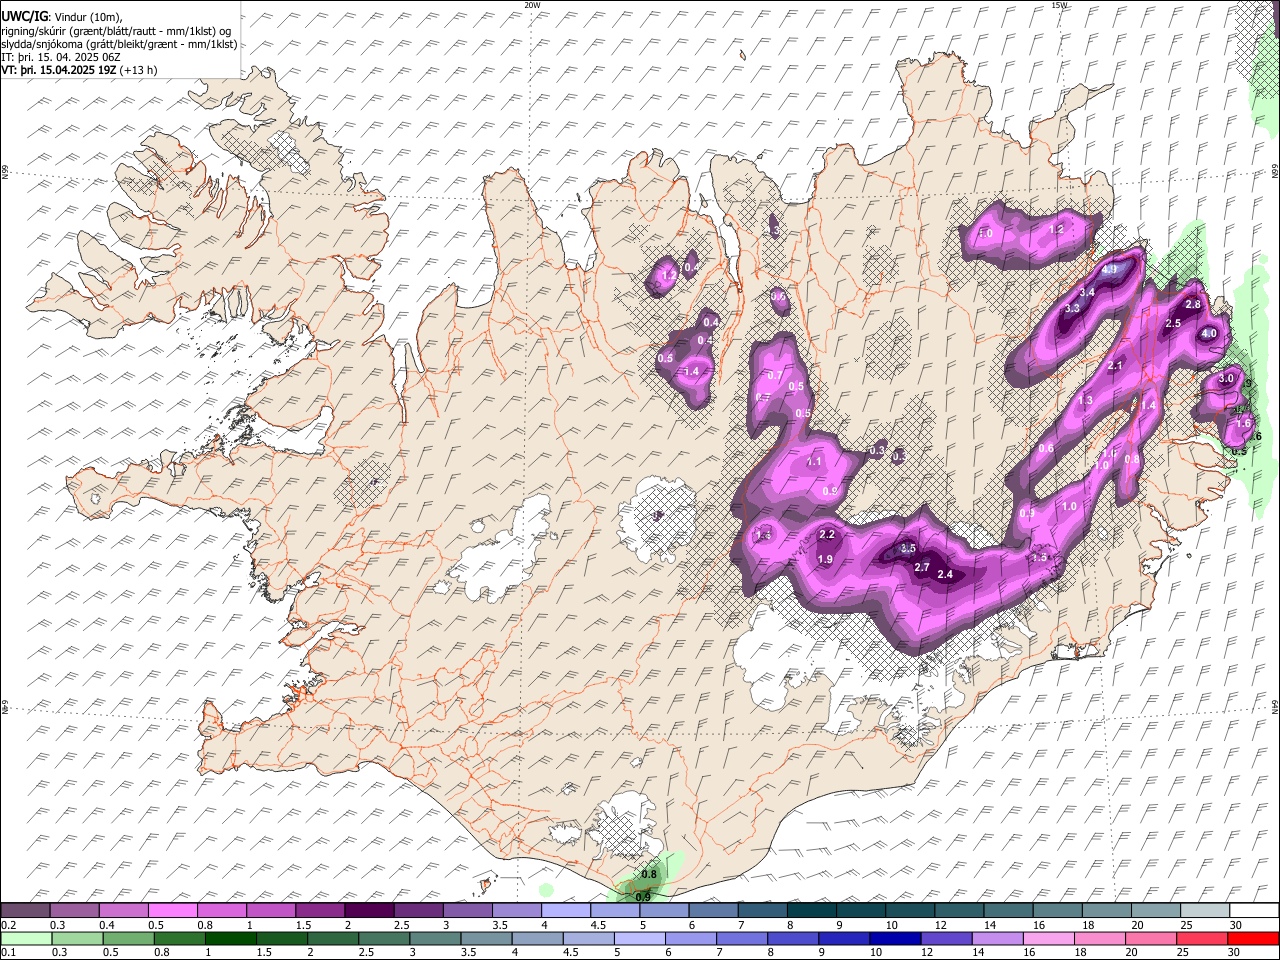1280x960 pixels.
Task: Click the 3.3 snowfall value on the map
Action: pyautogui.click(x=1072, y=308)
